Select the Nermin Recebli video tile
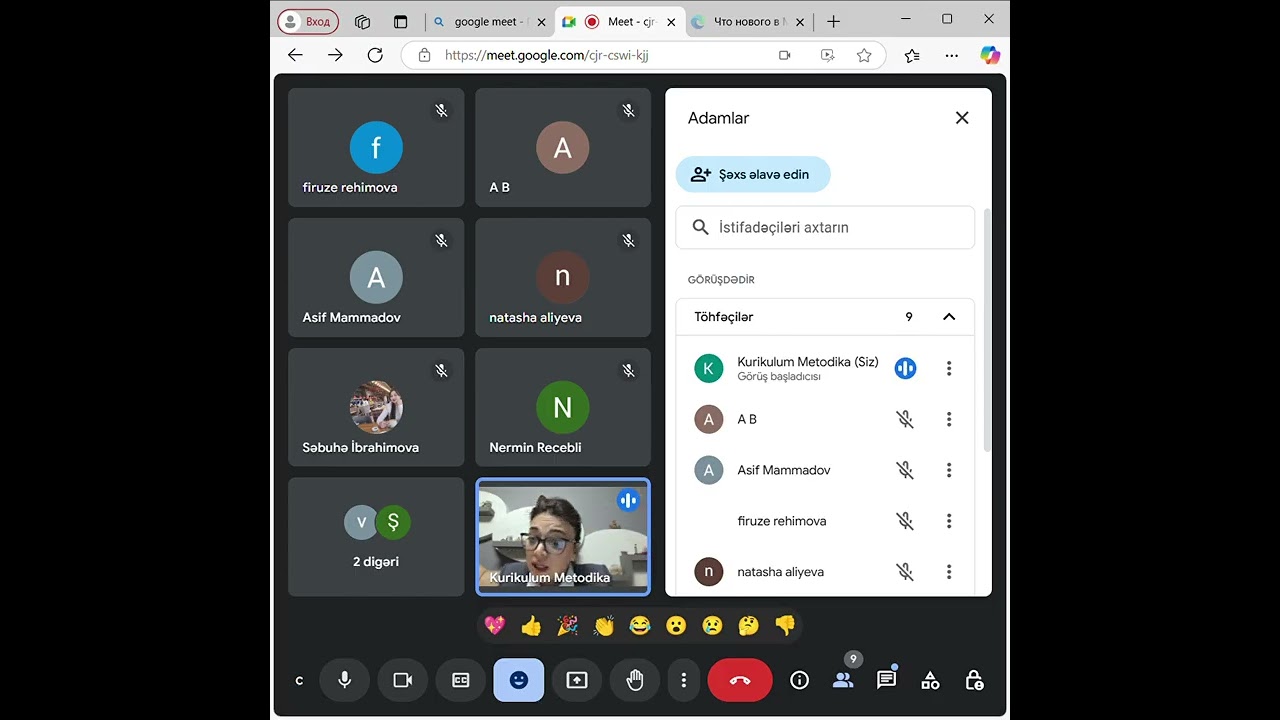The width and height of the screenshot is (1280, 720). click(x=563, y=407)
